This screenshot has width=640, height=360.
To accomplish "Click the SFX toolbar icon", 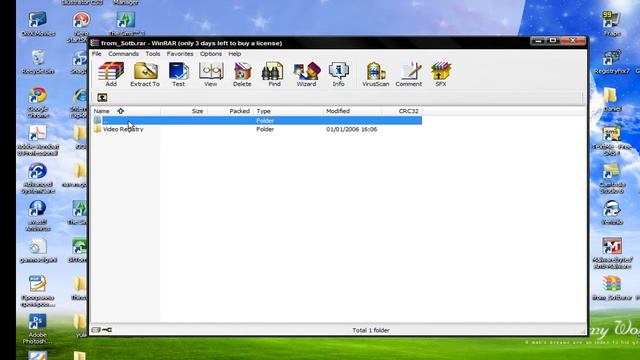I will (x=441, y=74).
